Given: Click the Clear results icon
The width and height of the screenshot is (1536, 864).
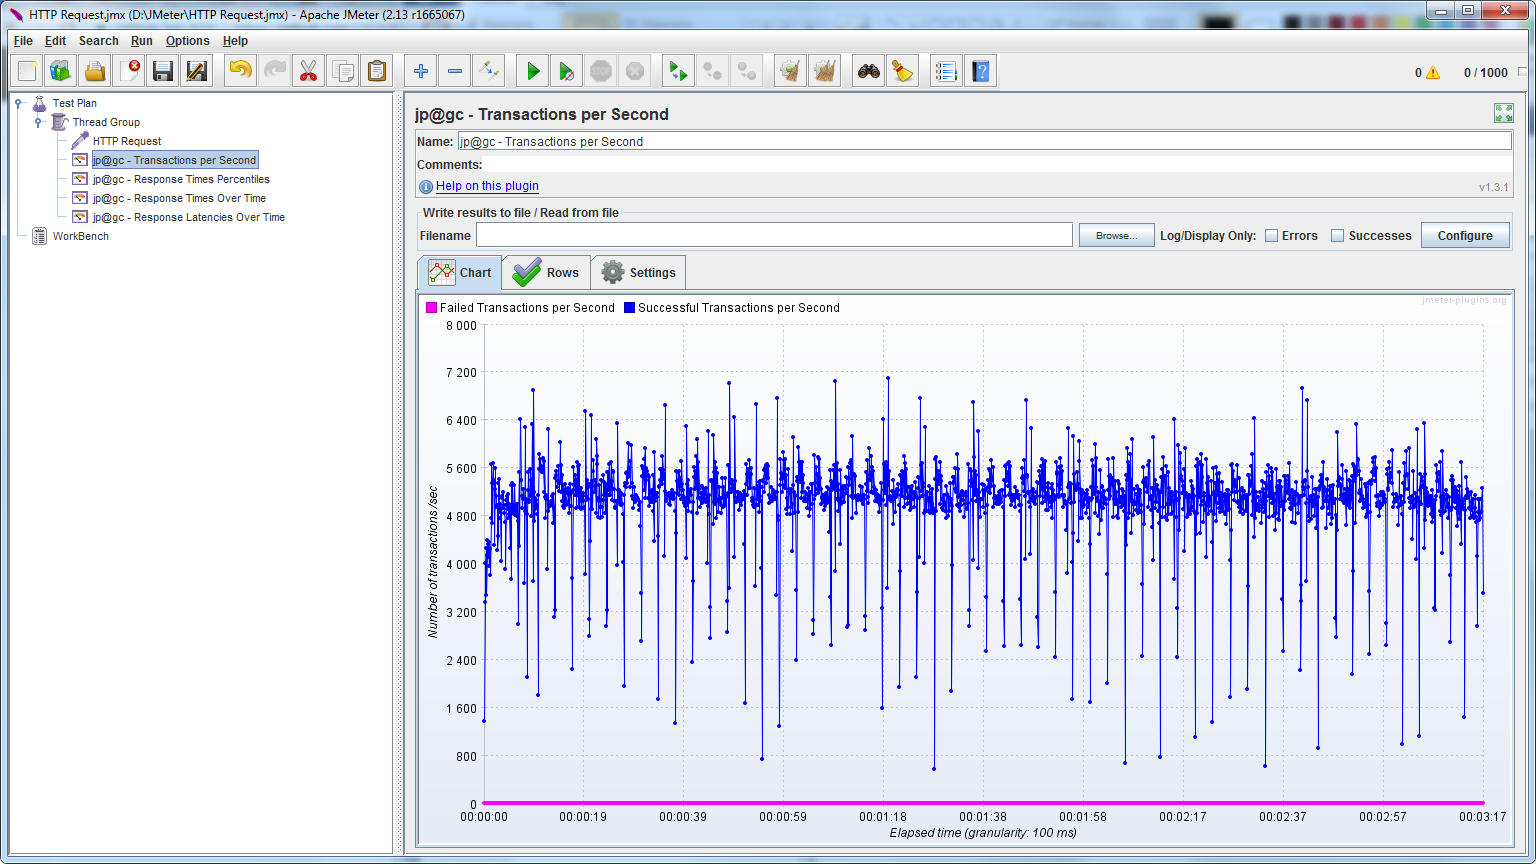Looking at the screenshot, I should [x=791, y=71].
